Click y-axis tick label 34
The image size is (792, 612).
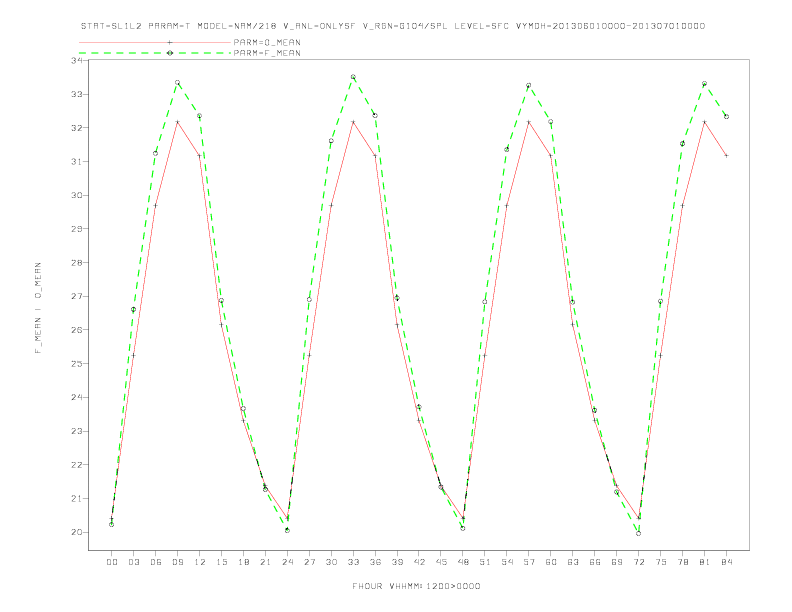[x=76, y=61]
